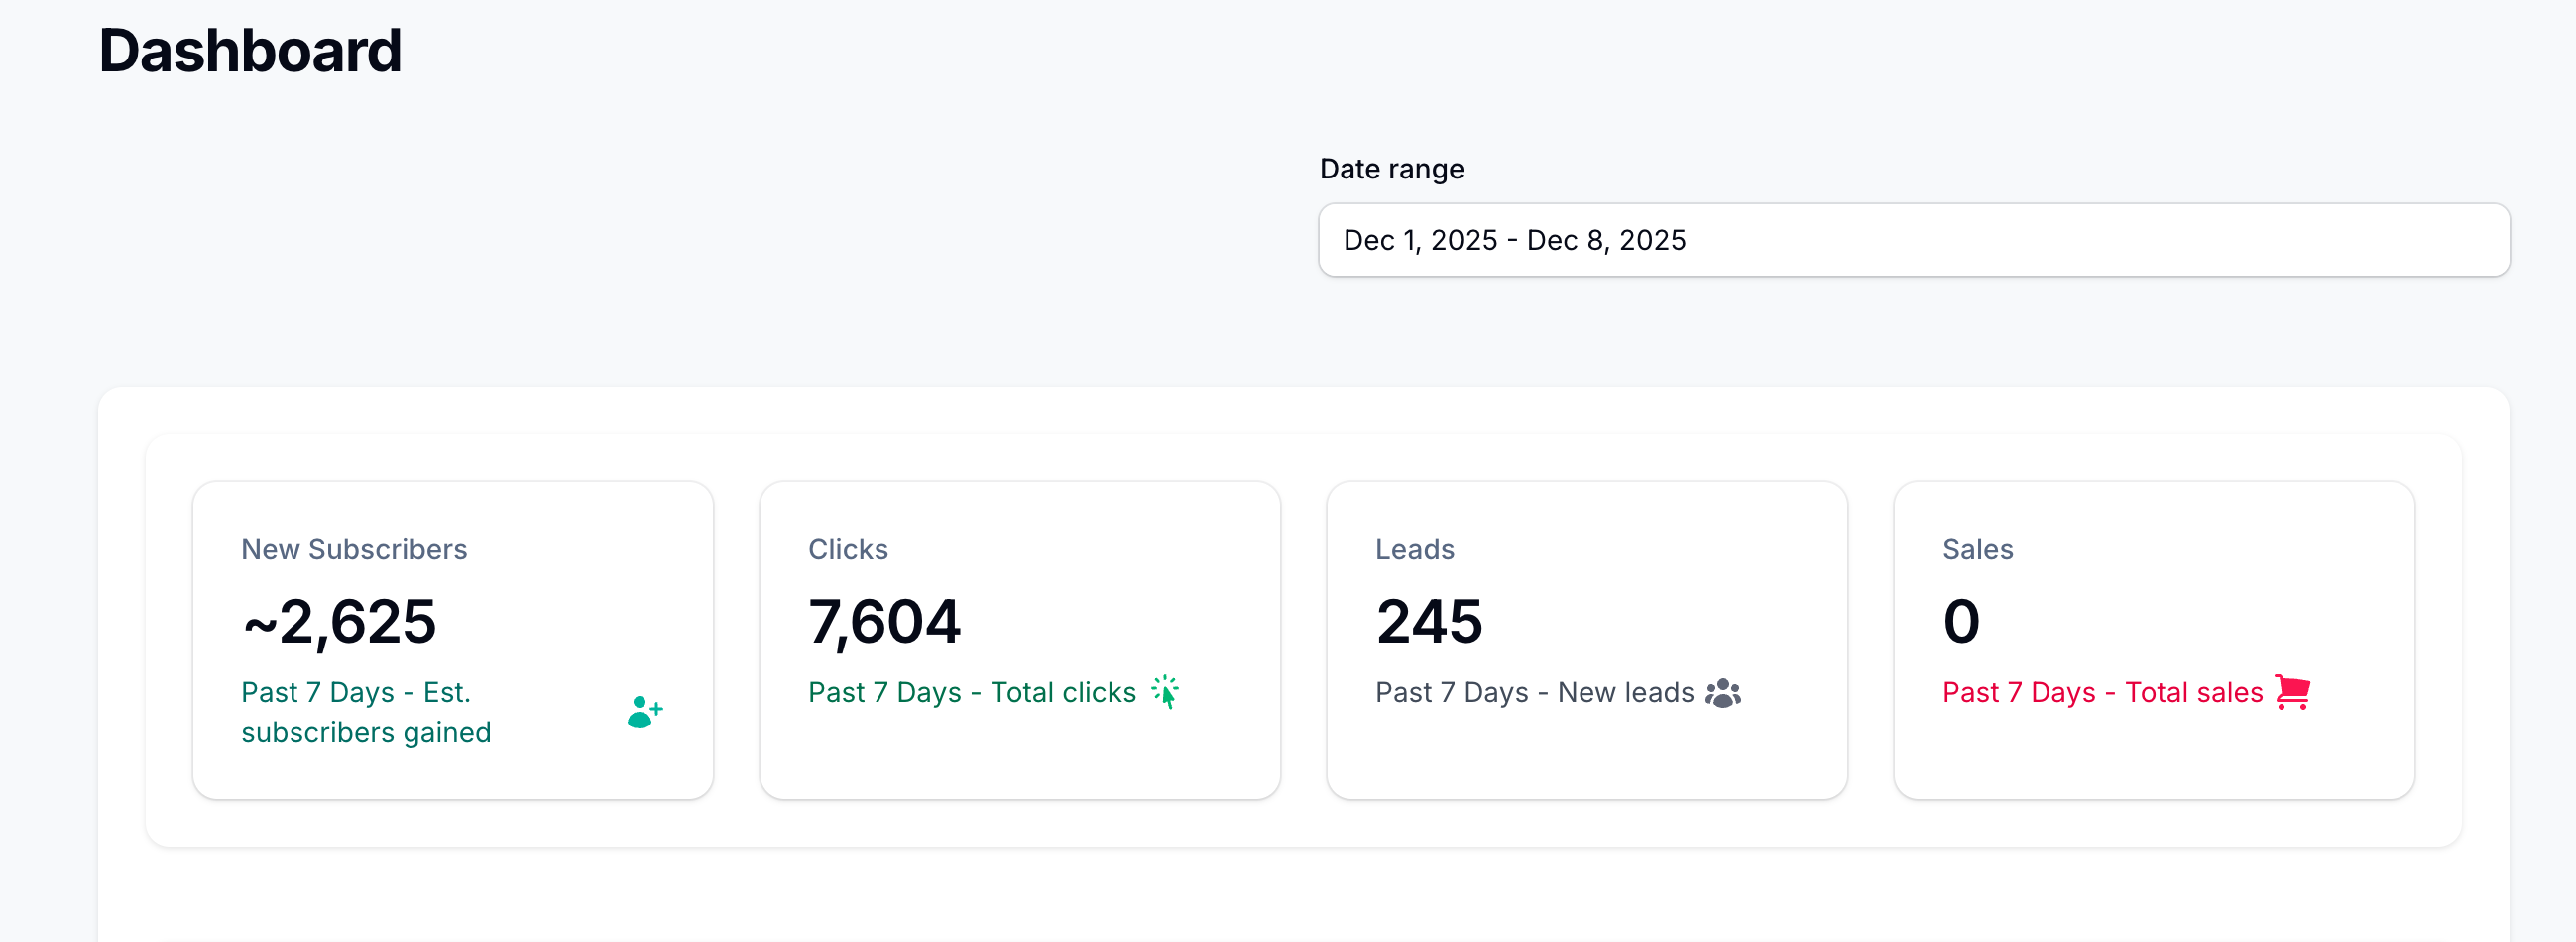Select the Dec 1 - Dec 8 date field

pyautogui.click(x=1913, y=240)
